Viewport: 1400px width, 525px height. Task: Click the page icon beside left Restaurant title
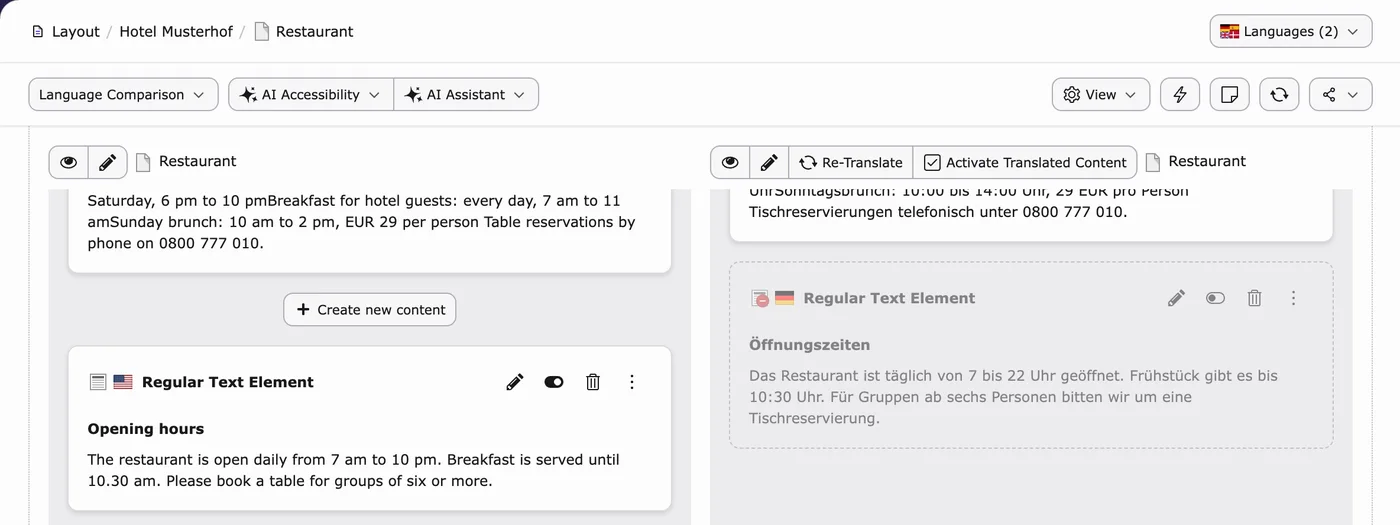coord(143,162)
